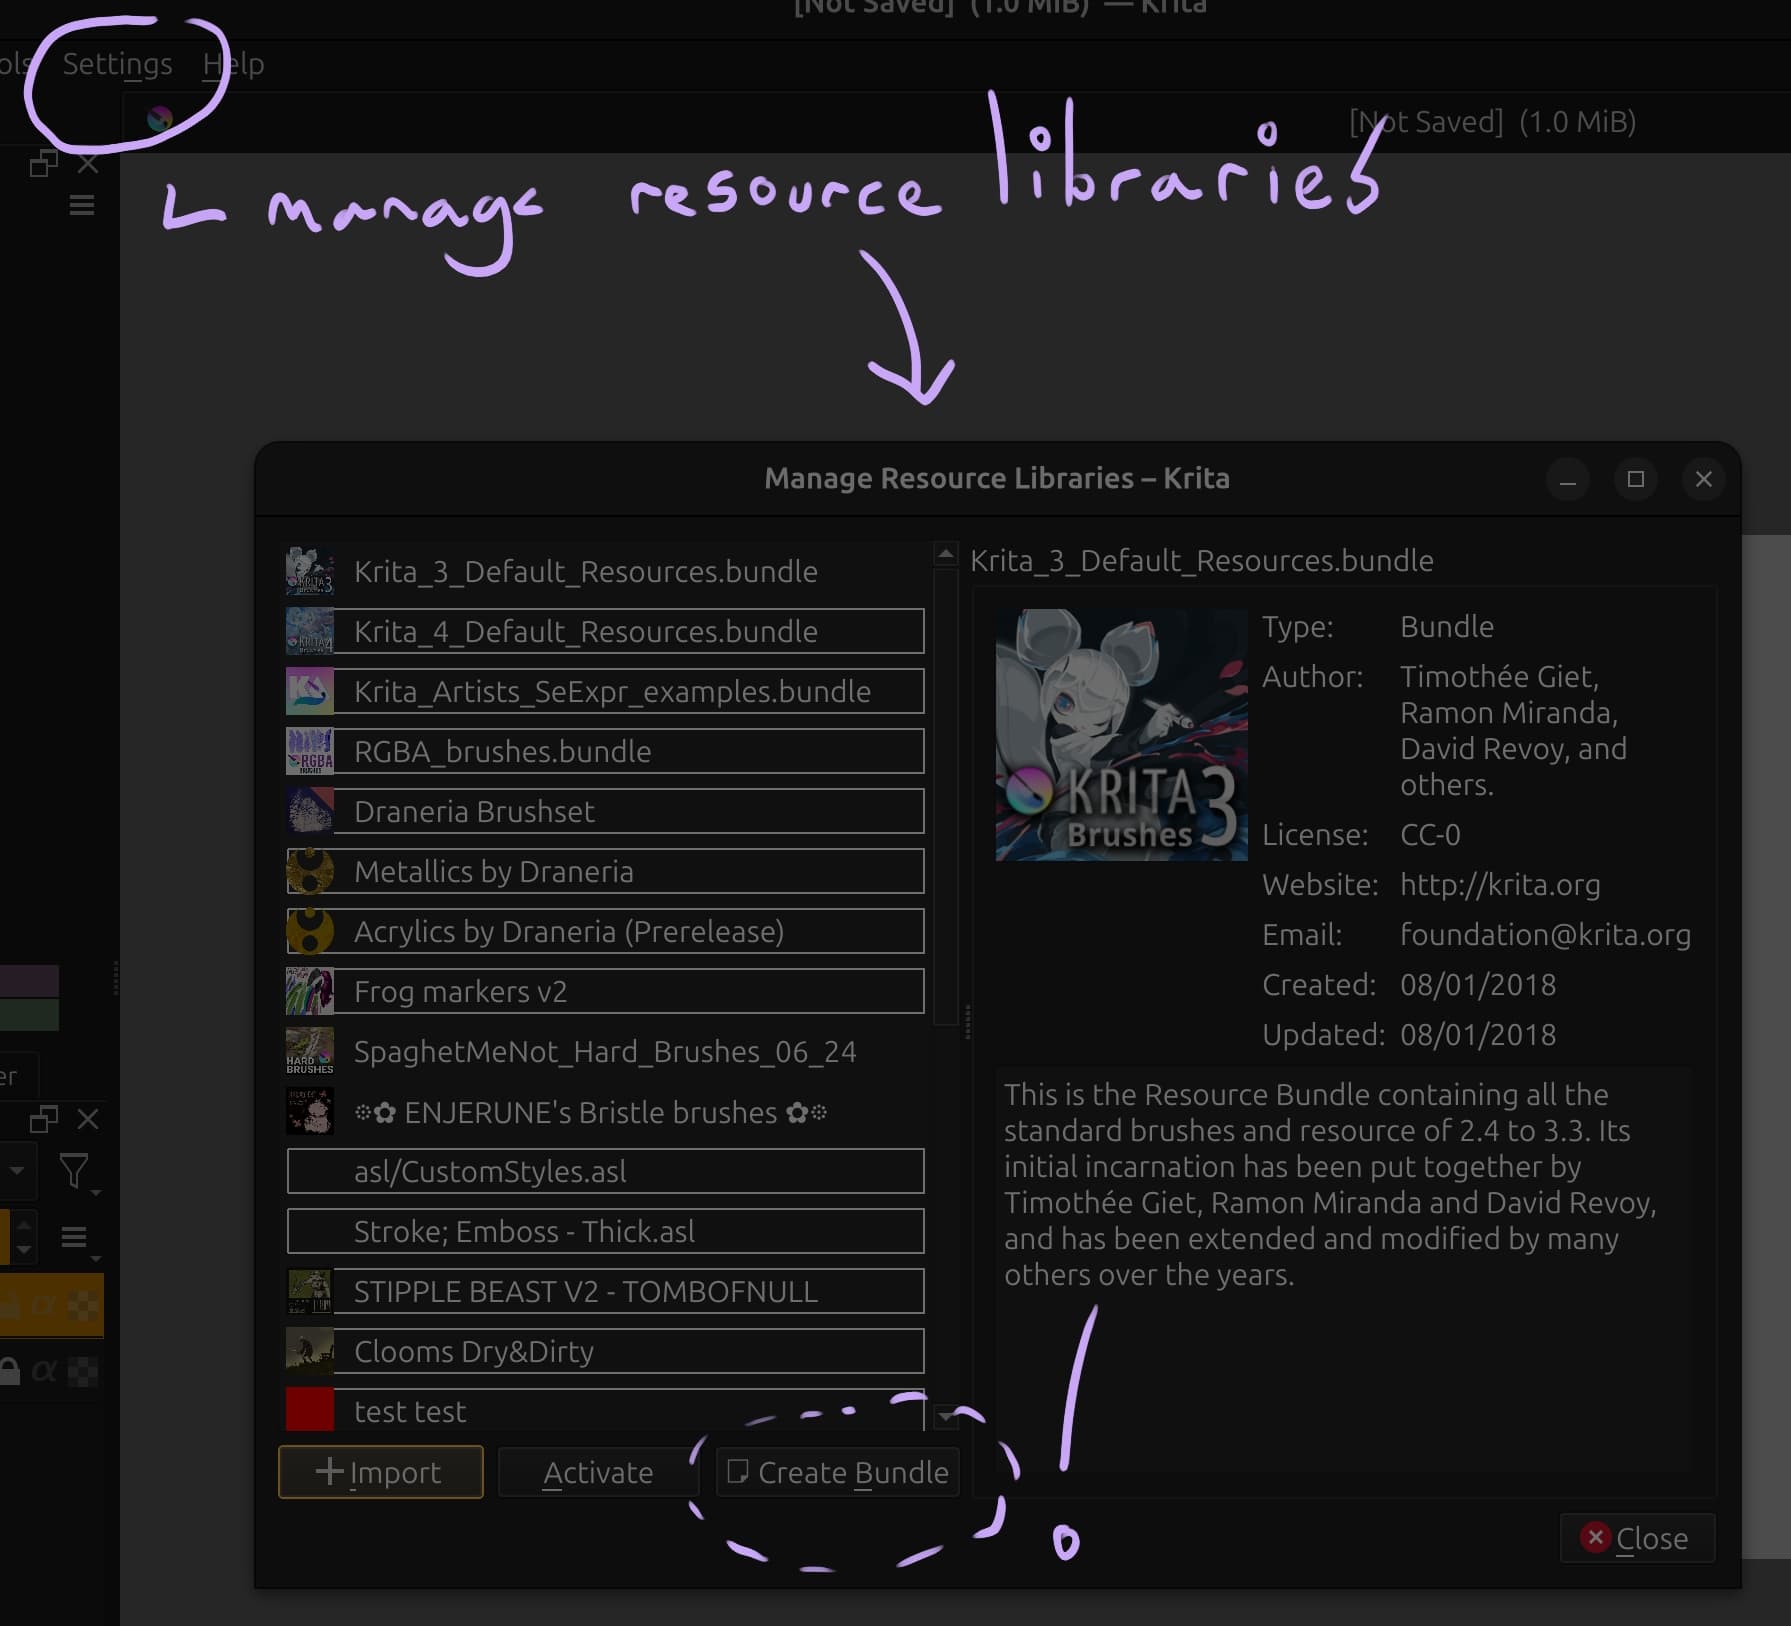Toggle inherit alpha checkerboard on bottom unselected layer
The height and width of the screenshot is (1626, 1791).
click(x=83, y=1370)
